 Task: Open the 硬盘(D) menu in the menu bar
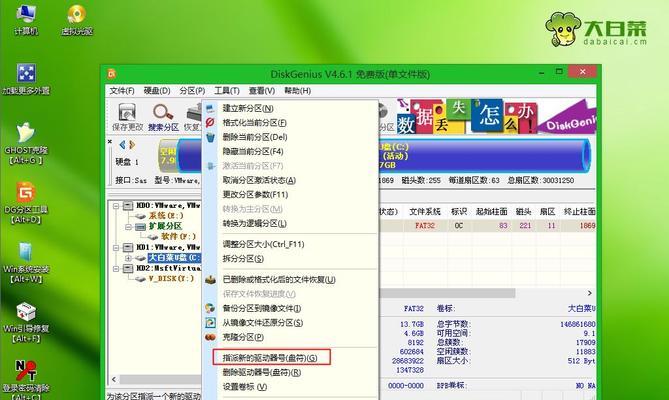(154, 91)
